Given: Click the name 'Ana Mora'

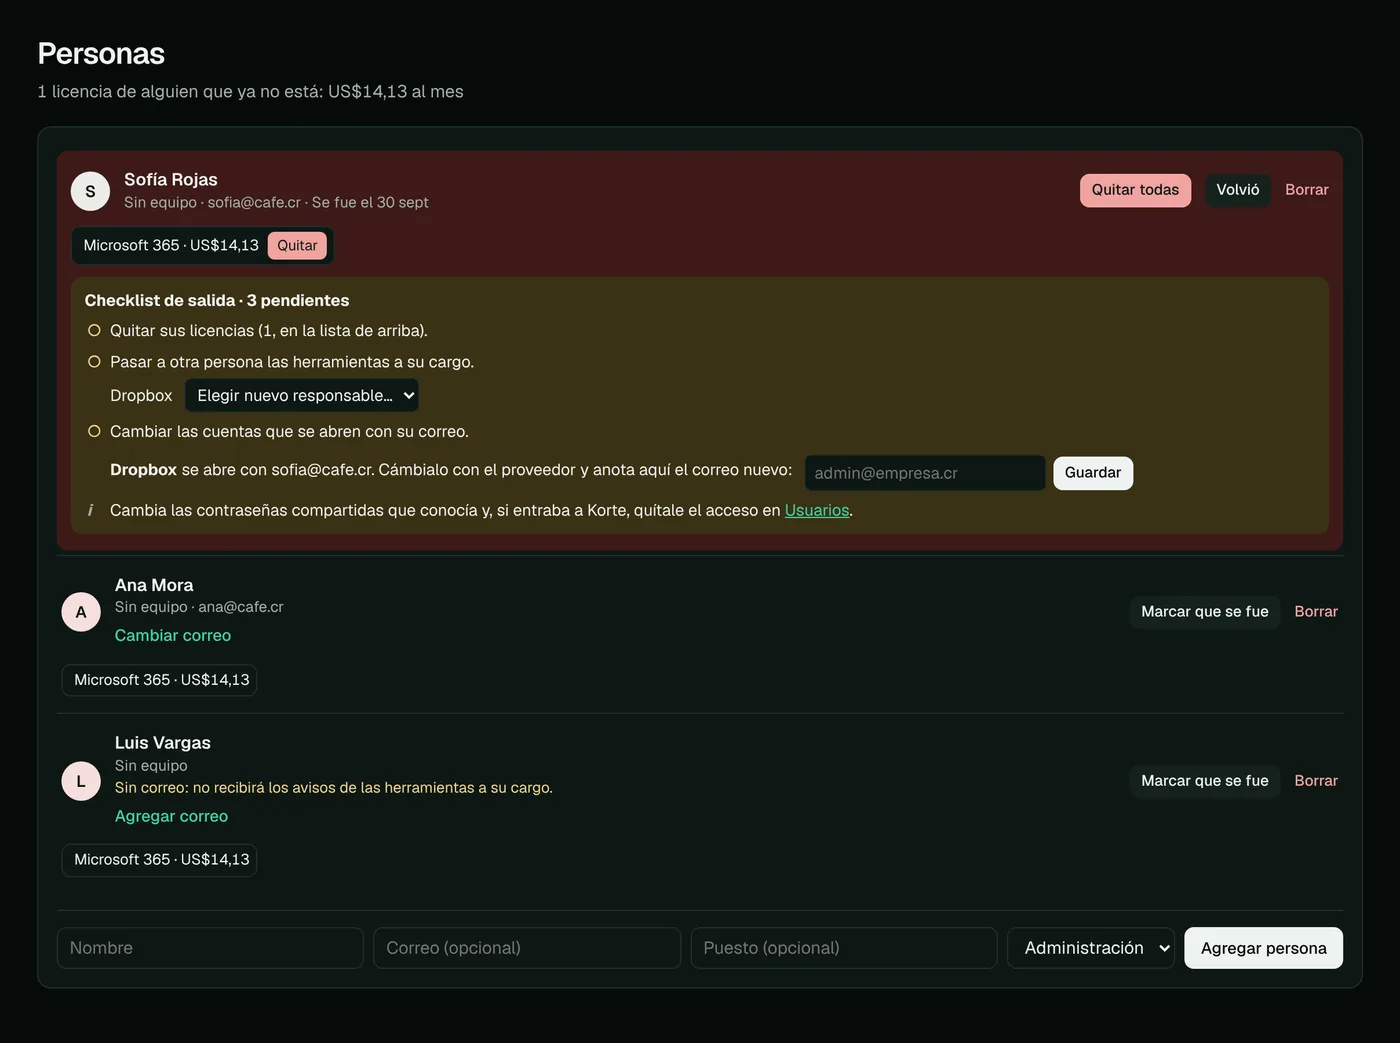Looking at the screenshot, I should pos(154,585).
